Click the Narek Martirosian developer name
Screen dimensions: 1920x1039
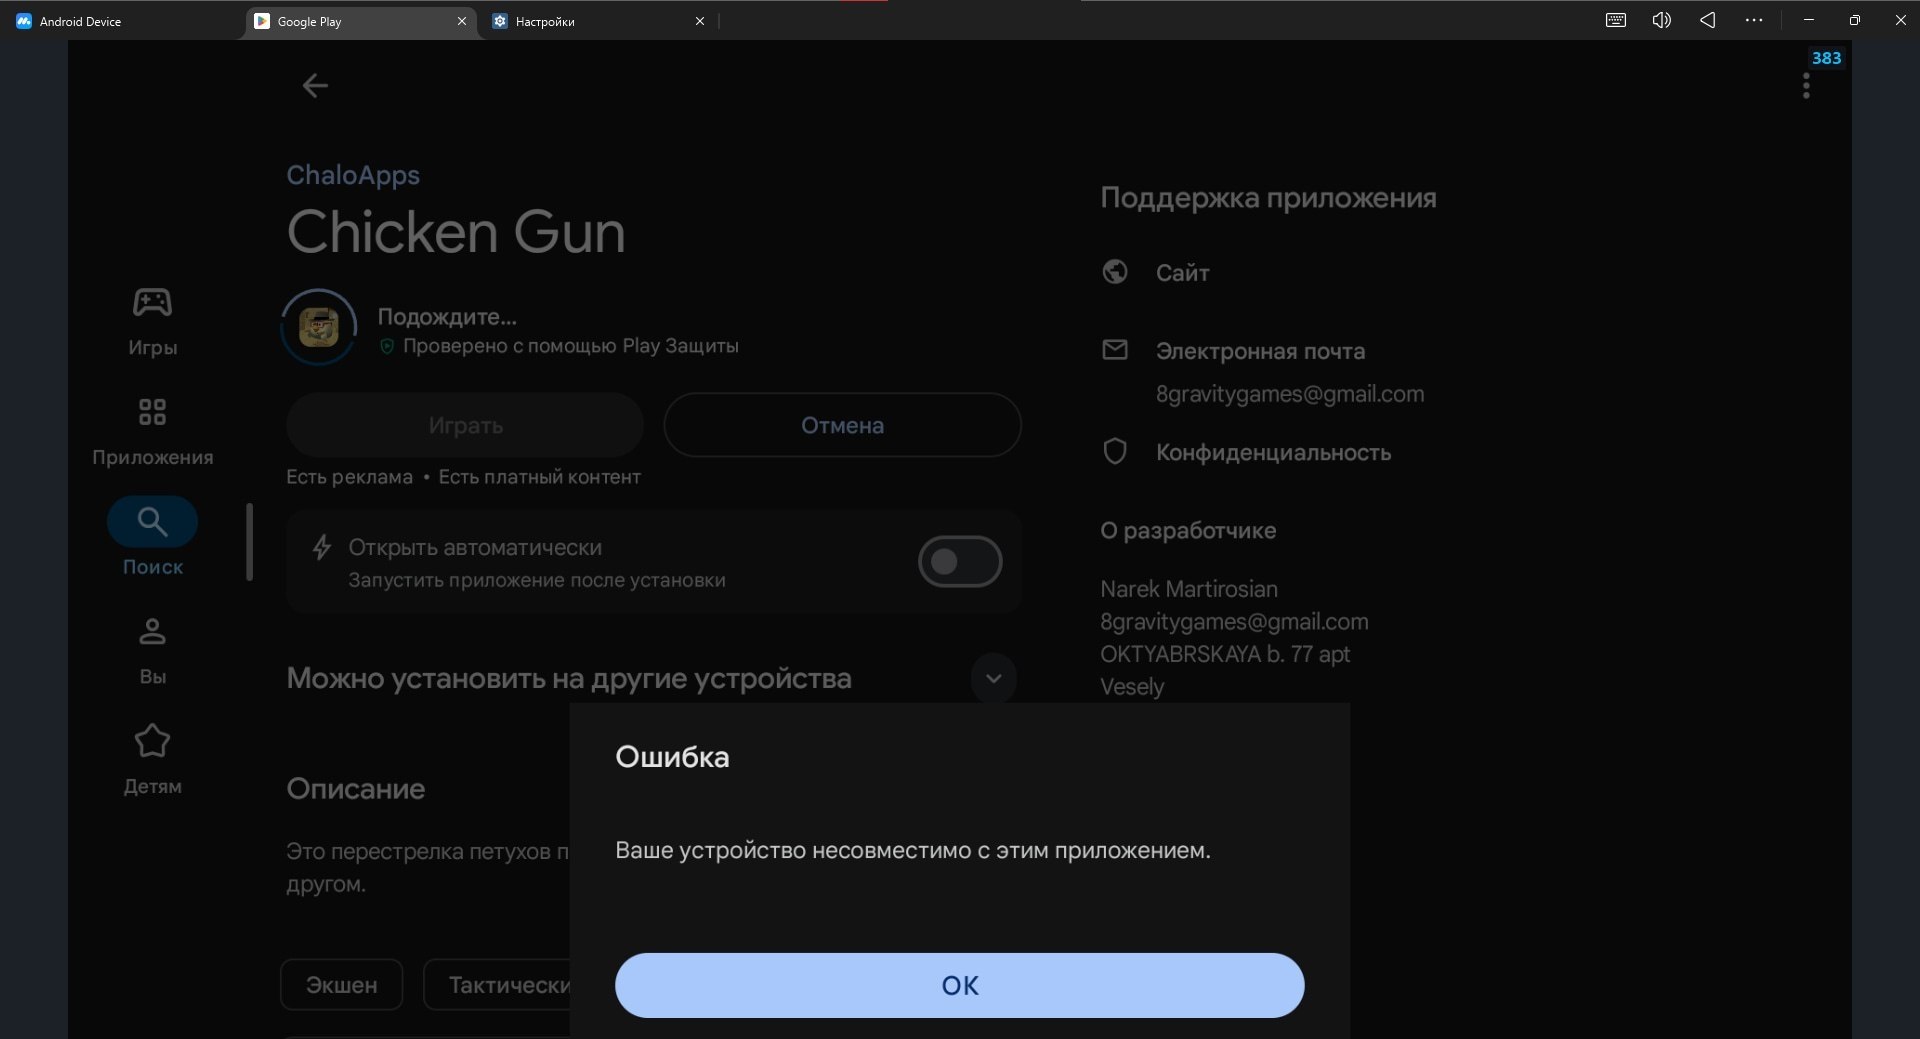(x=1189, y=589)
